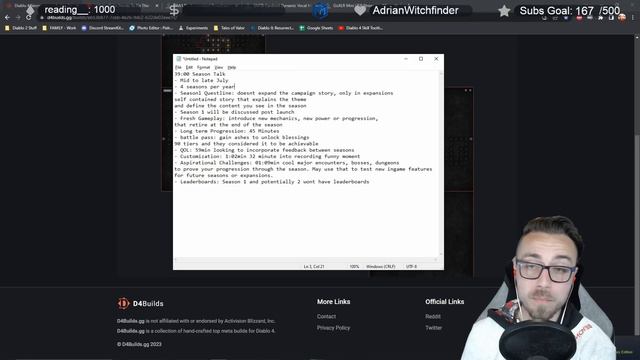
Task: Open the FAMILY - Work bookmark folder
Action: (x=59, y=28)
